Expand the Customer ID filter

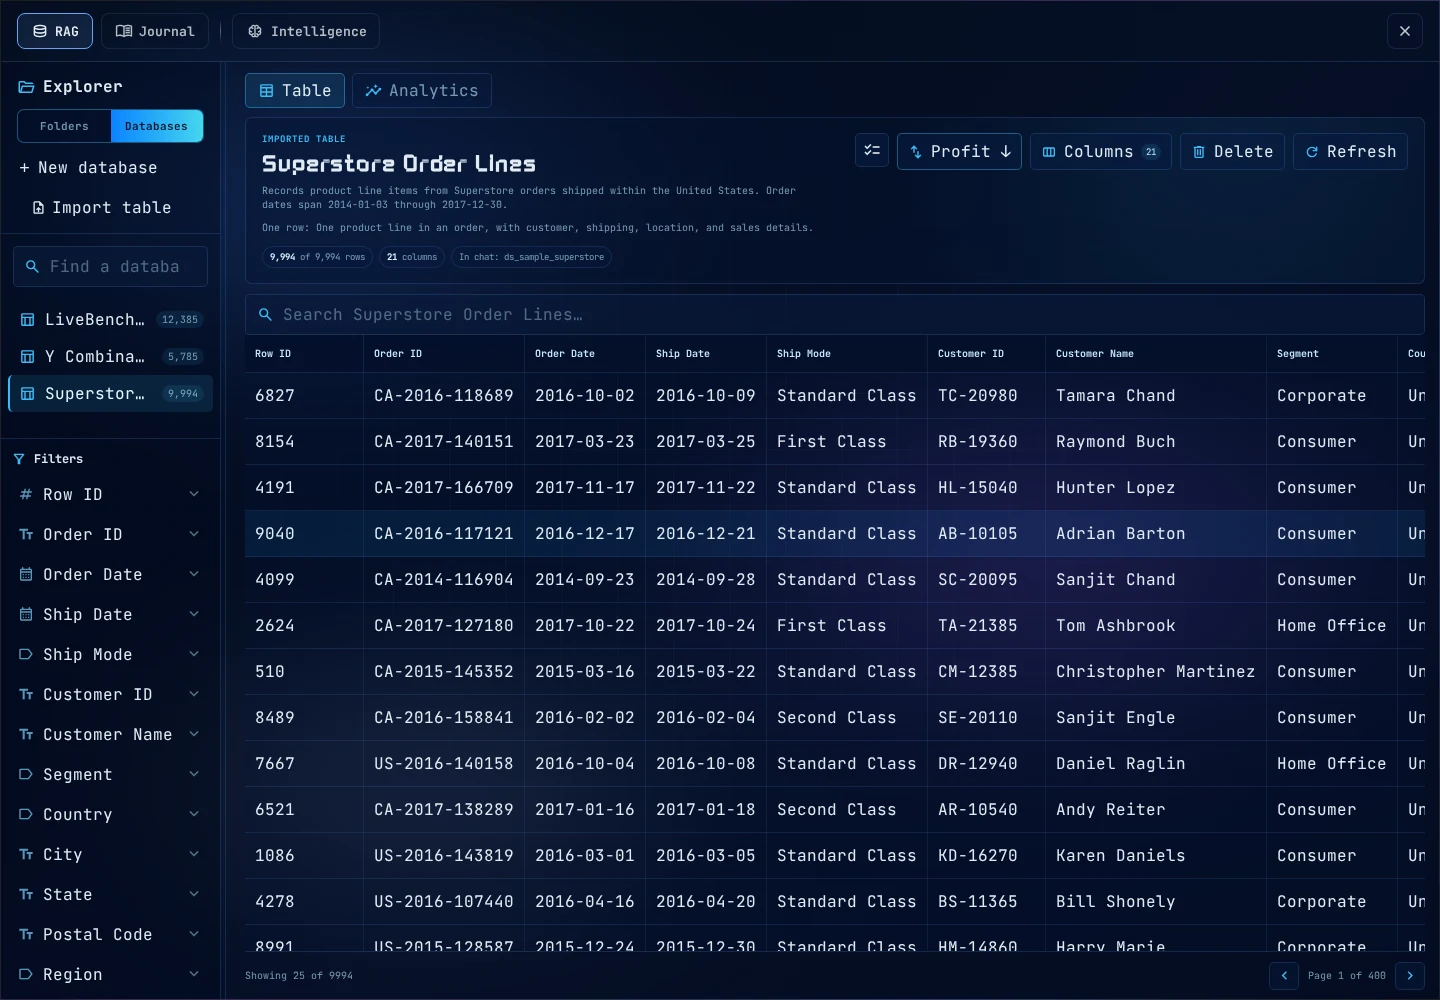pos(110,695)
